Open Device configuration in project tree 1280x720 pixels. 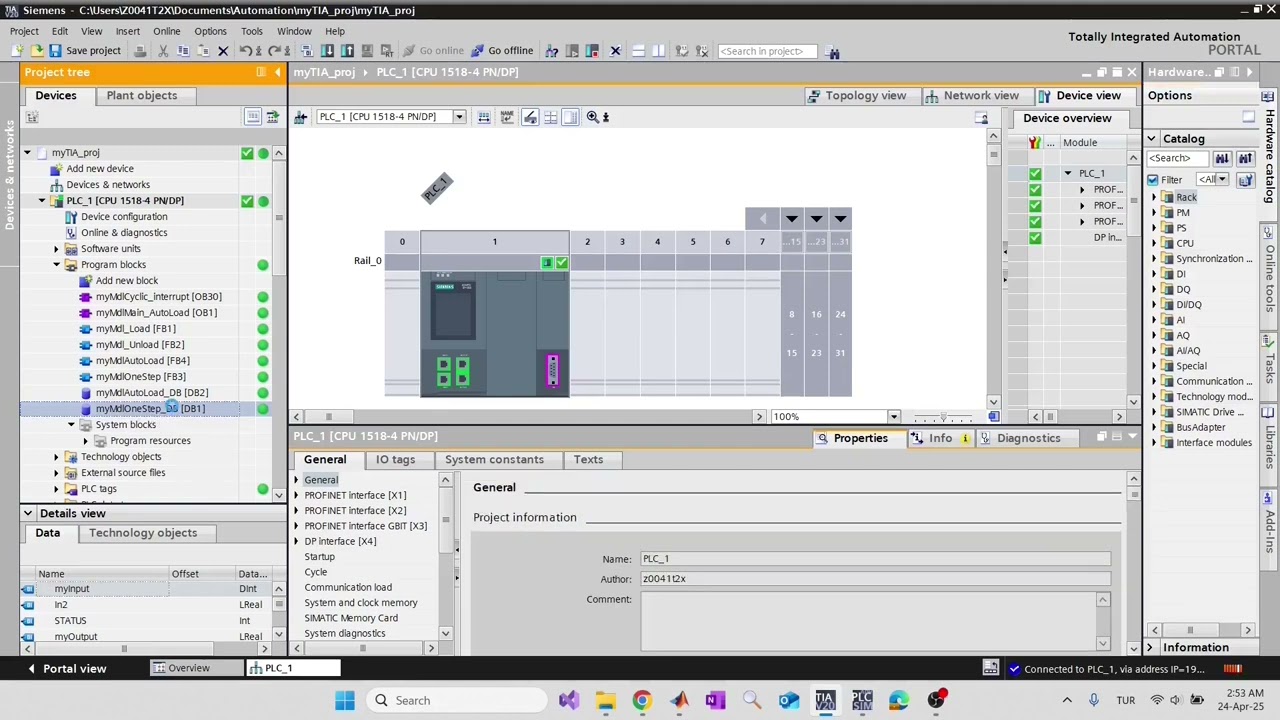[124, 217]
